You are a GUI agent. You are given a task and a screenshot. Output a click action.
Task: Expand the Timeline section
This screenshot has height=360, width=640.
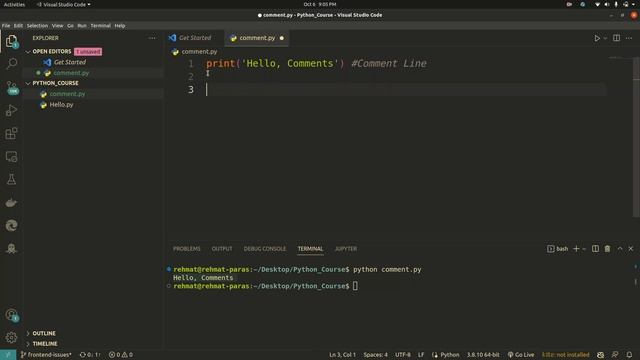click(x=45, y=344)
